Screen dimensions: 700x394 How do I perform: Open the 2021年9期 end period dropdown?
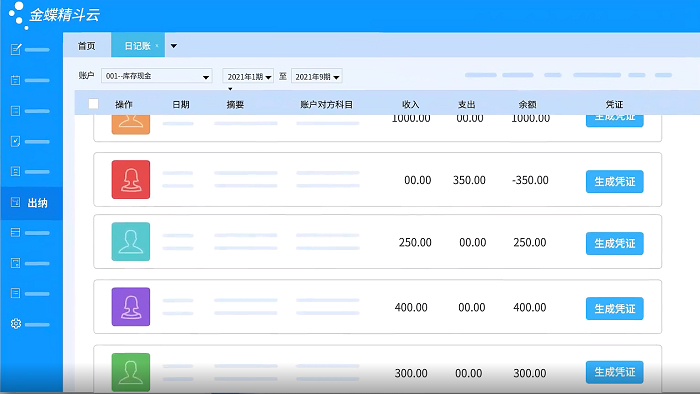point(317,77)
